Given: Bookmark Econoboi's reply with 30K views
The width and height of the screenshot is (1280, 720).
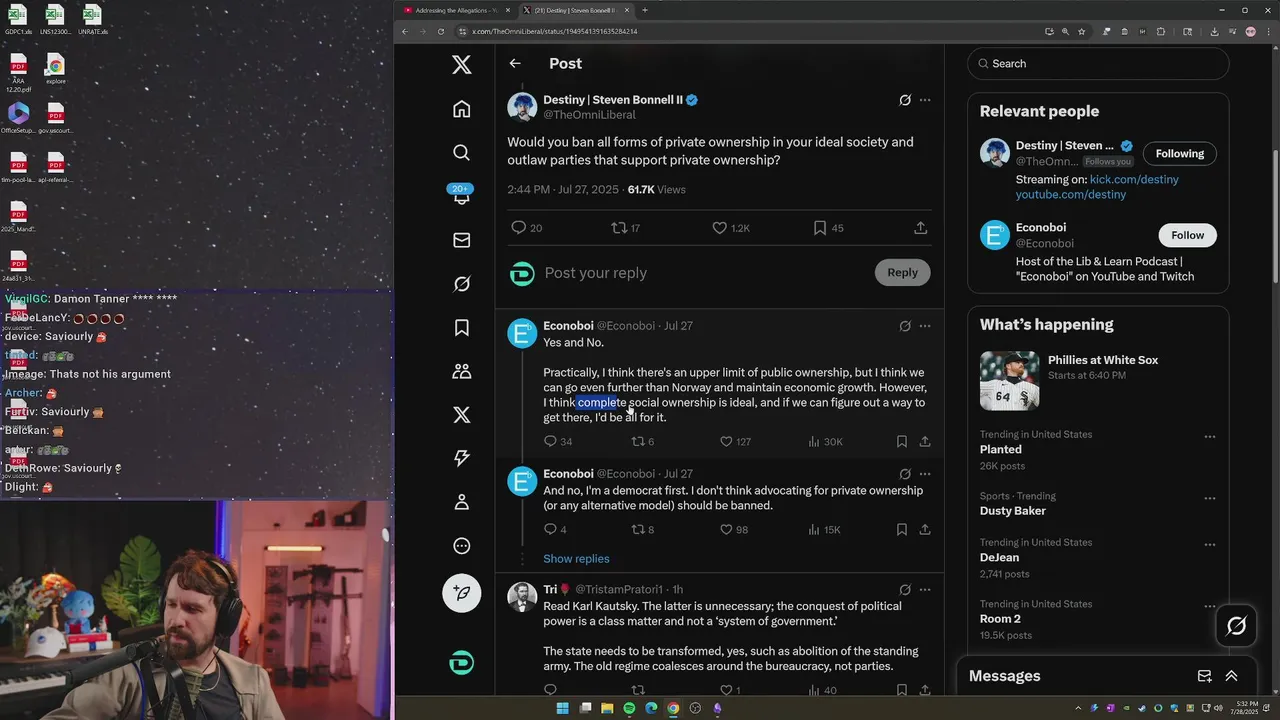Looking at the screenshot, I should [x=902, y=441].
